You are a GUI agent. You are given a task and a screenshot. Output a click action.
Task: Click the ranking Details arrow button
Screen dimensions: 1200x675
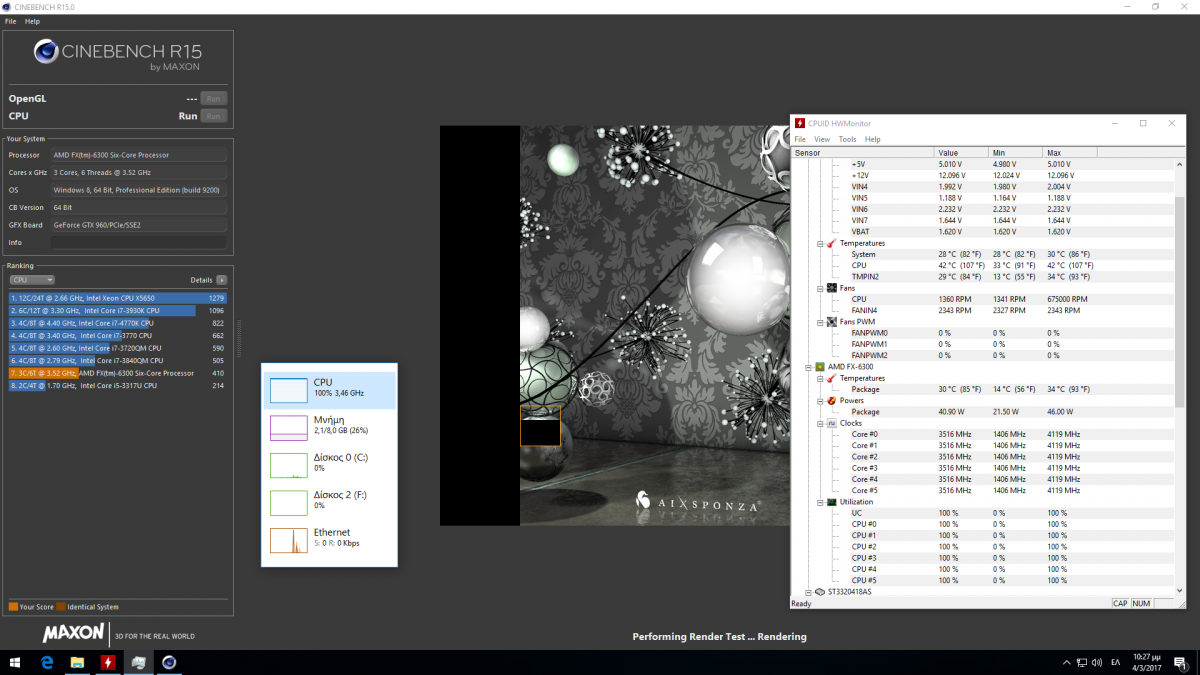222,280
